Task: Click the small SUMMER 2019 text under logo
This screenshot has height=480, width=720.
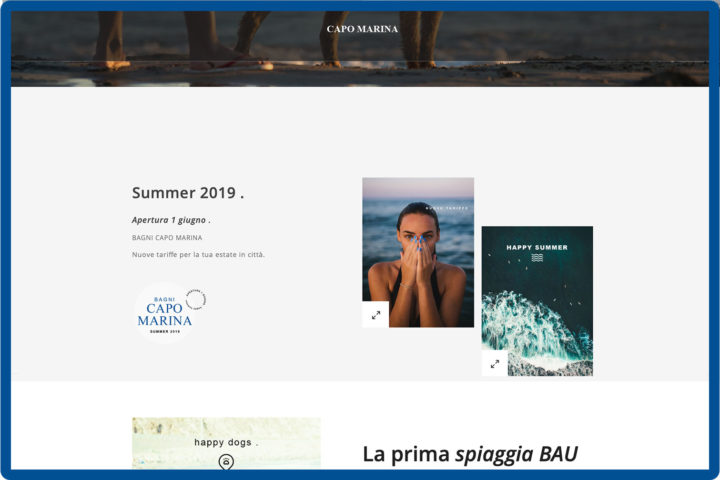Action: pyautogui.click(x=164, y=331)
